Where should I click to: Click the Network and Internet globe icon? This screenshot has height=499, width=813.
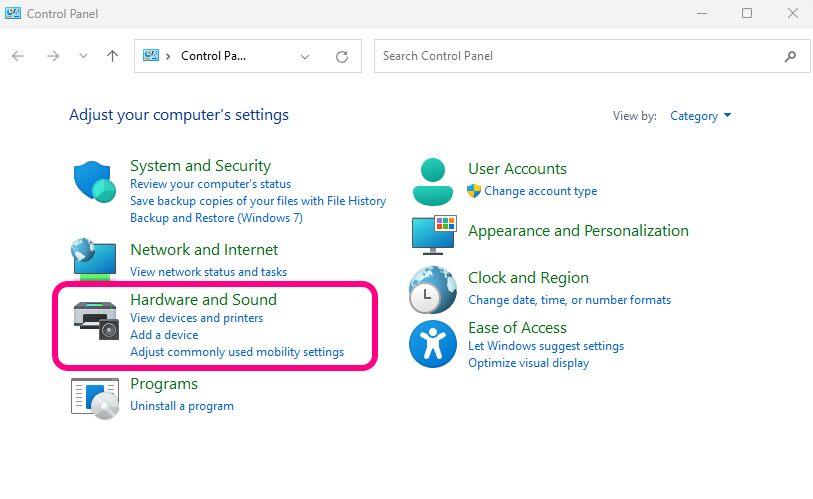pos(94,259)
